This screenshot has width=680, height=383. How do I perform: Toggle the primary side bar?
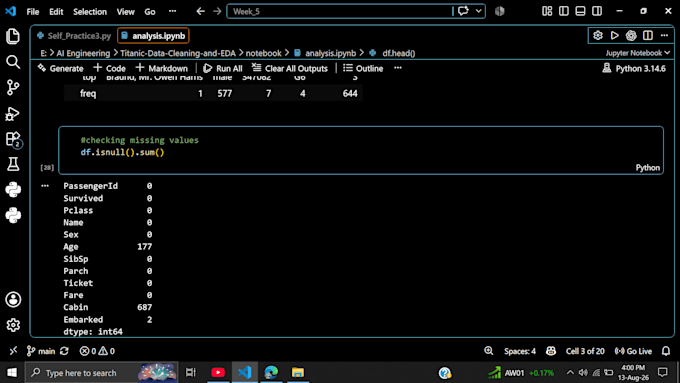click(564, 11)
